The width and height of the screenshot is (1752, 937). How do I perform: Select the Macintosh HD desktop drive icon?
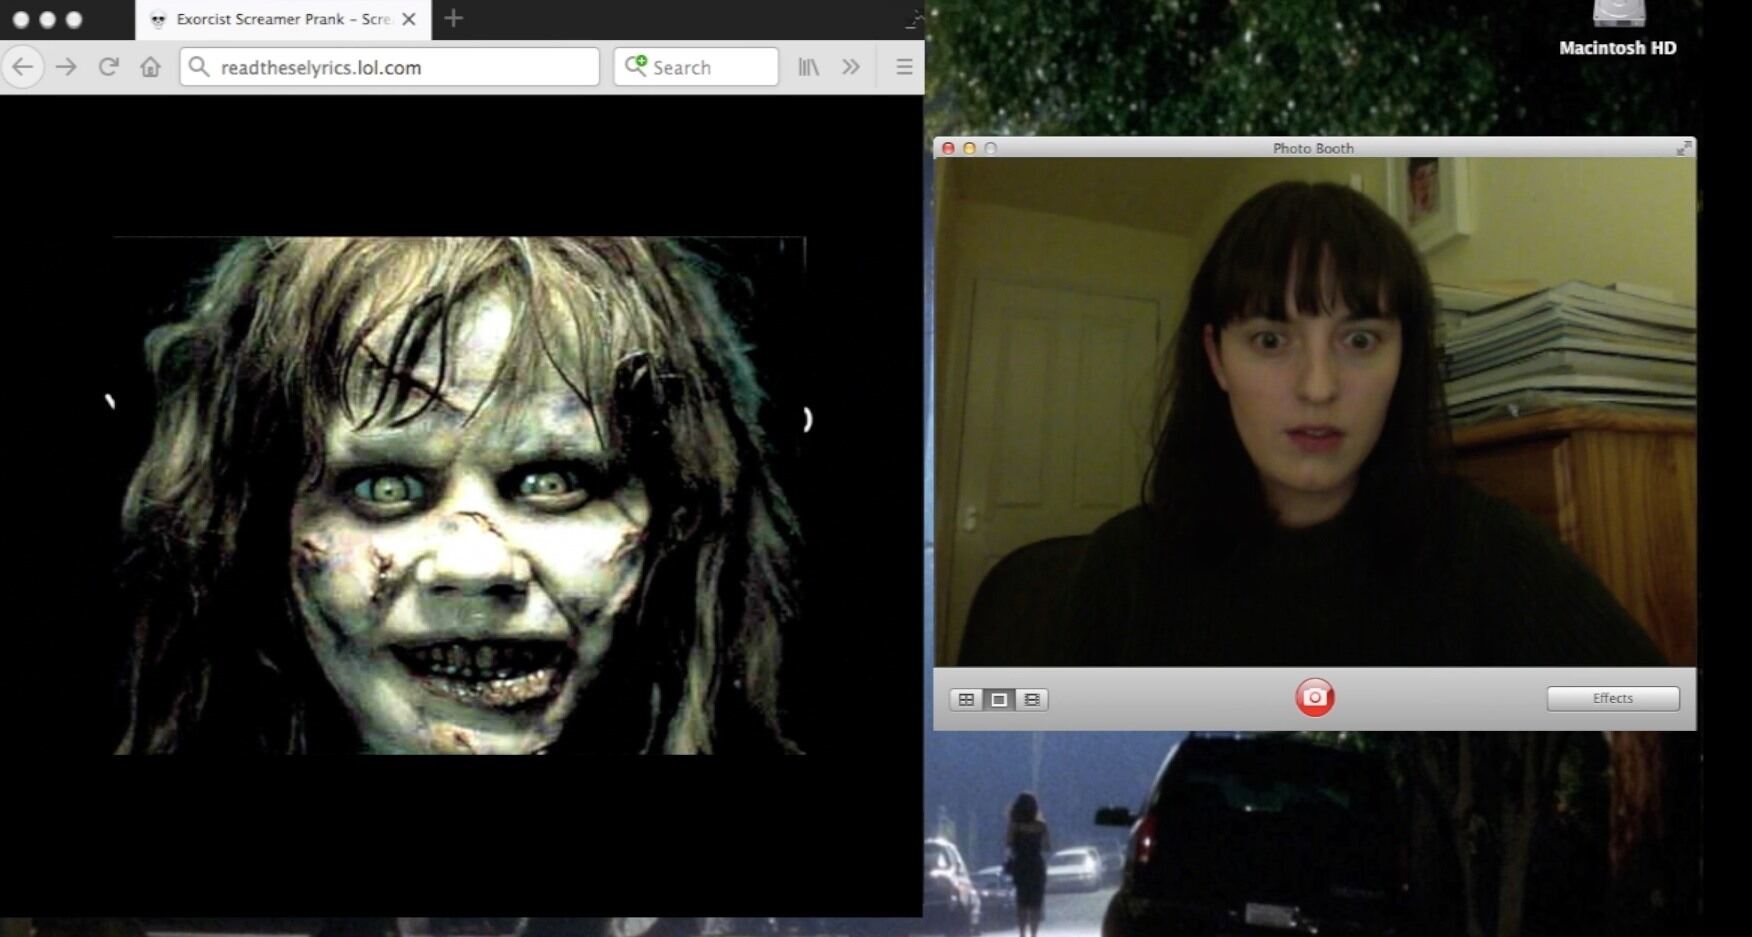(x=1618, y=12)
